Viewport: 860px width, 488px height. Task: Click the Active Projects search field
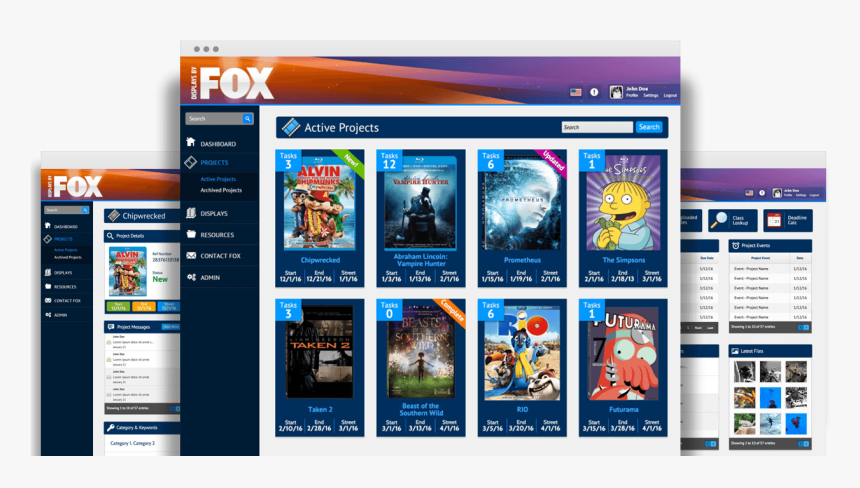pyautogui.click(x=596, y=127)
